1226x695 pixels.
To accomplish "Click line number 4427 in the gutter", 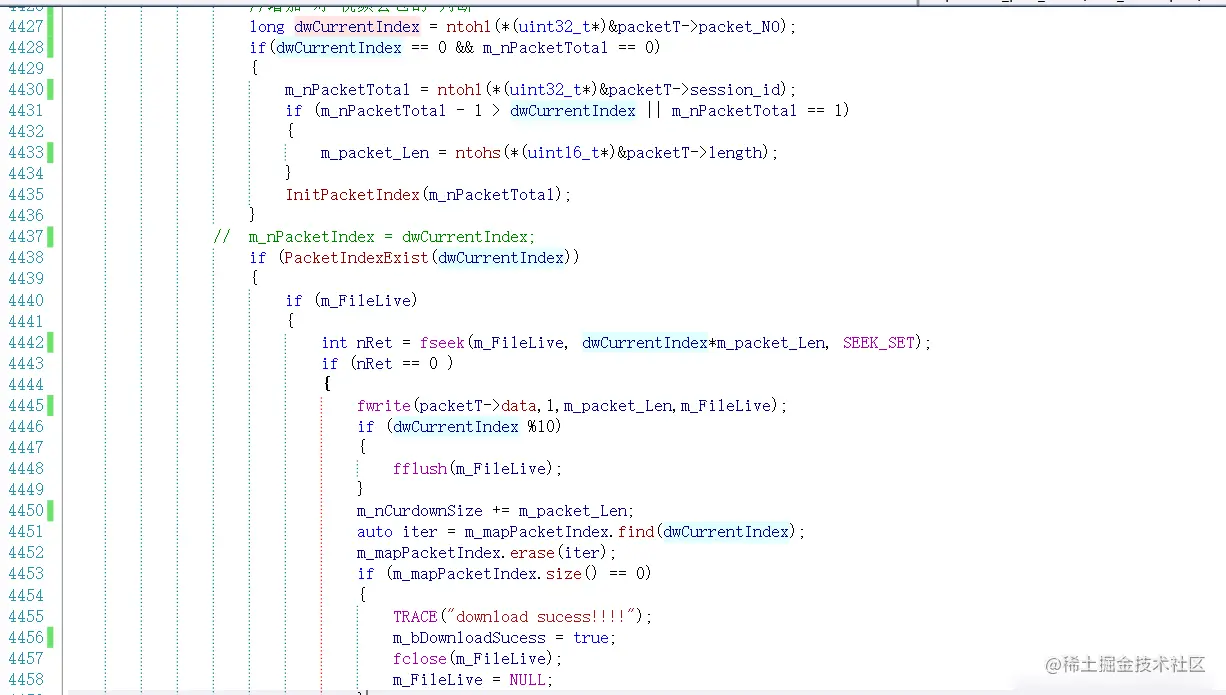I will [26, 27].
